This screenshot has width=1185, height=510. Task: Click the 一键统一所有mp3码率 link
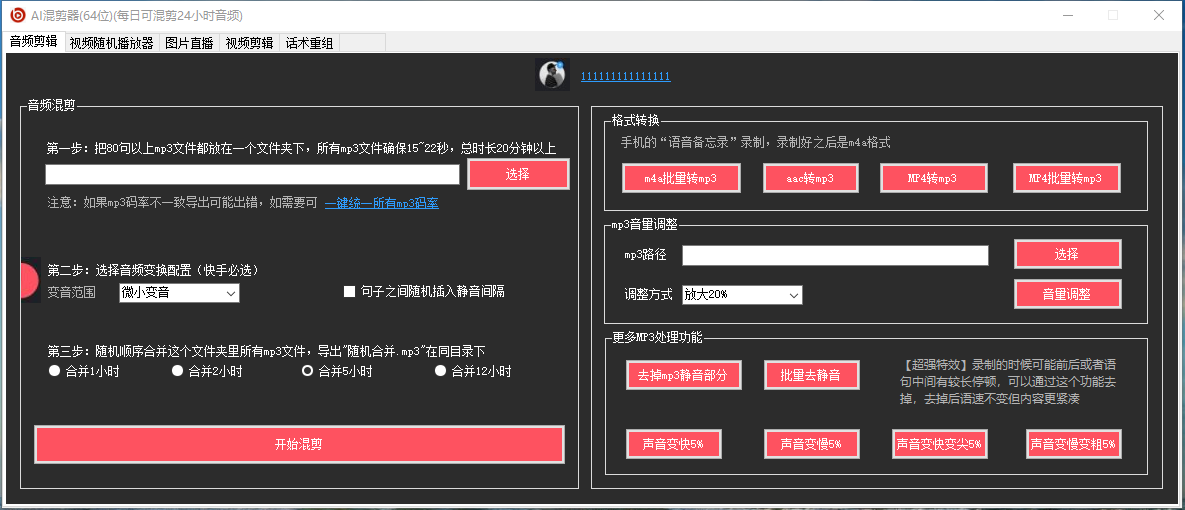coord(381,203)
